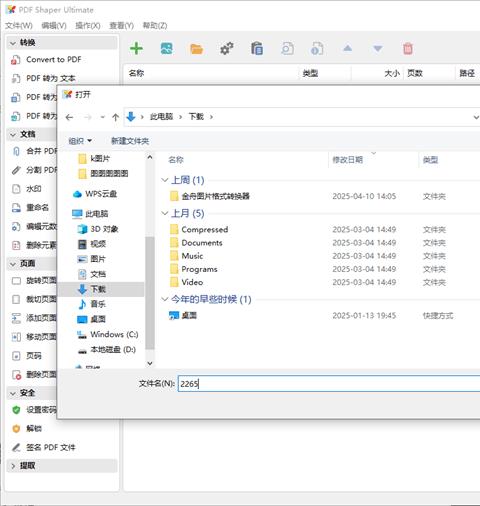The width and height of the screenshot is (480, 506).
Task: Collapse the 文档 sidebar section
Action: pos(13,135)
